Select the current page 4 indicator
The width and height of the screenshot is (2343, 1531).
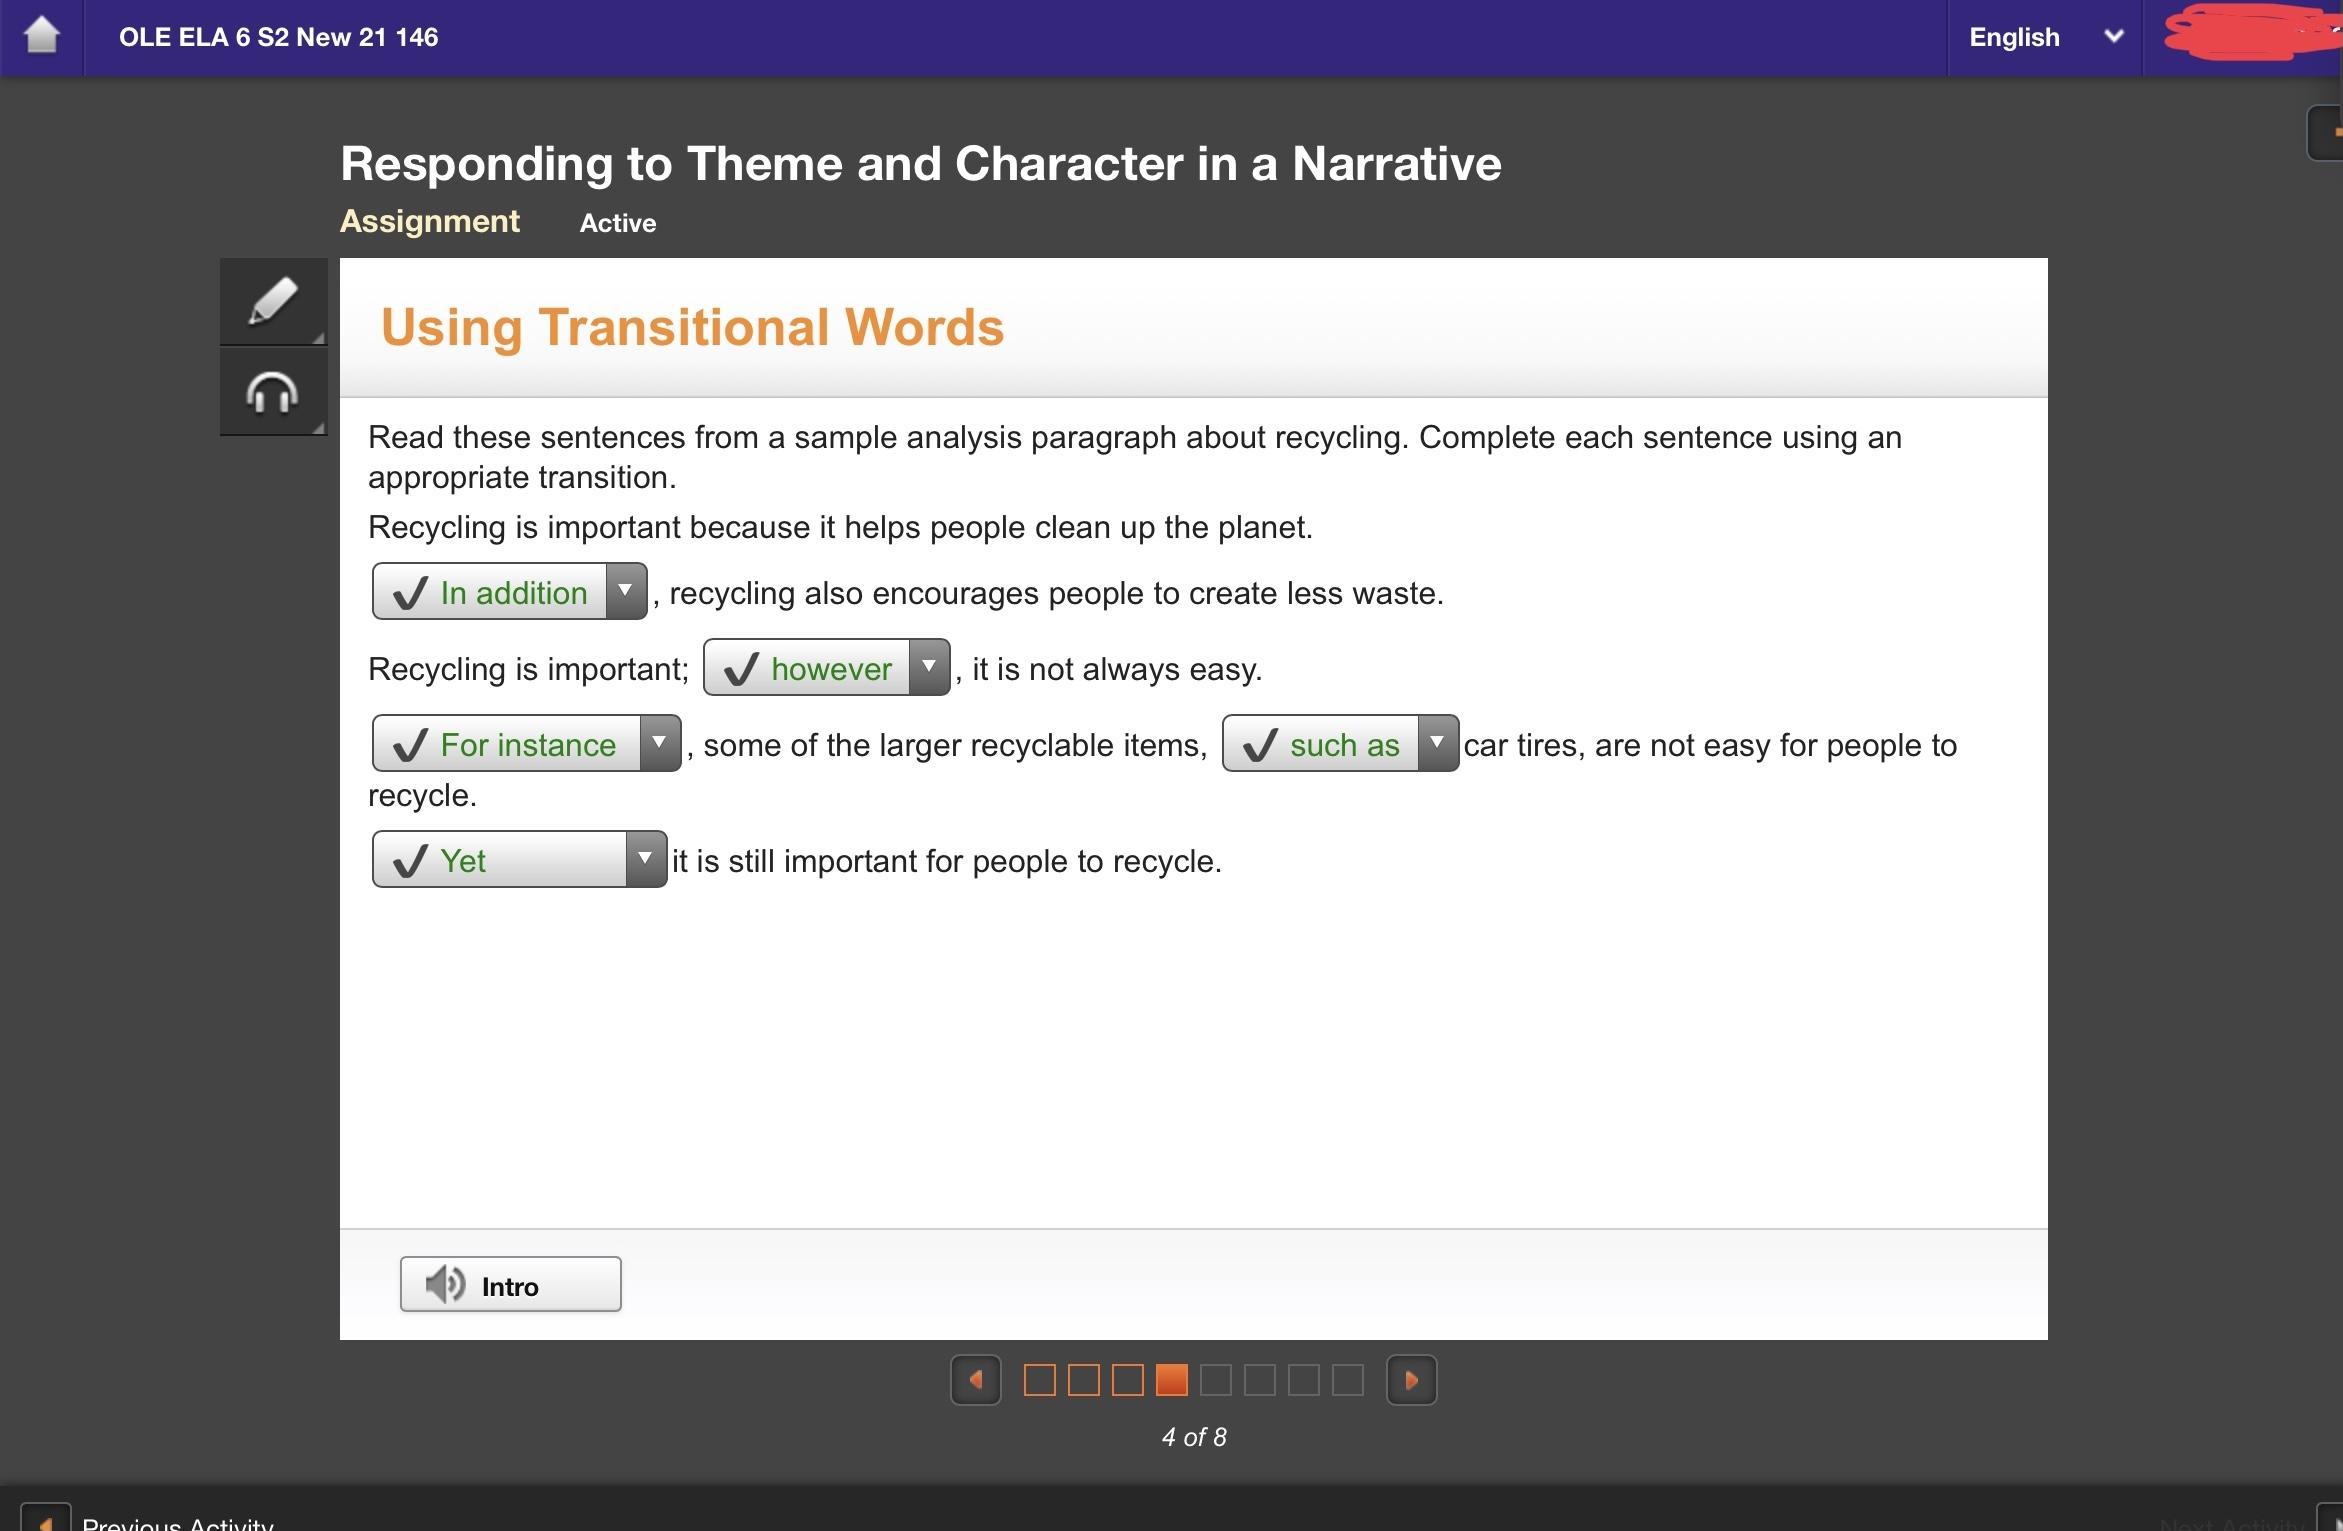point(1172,1380)
